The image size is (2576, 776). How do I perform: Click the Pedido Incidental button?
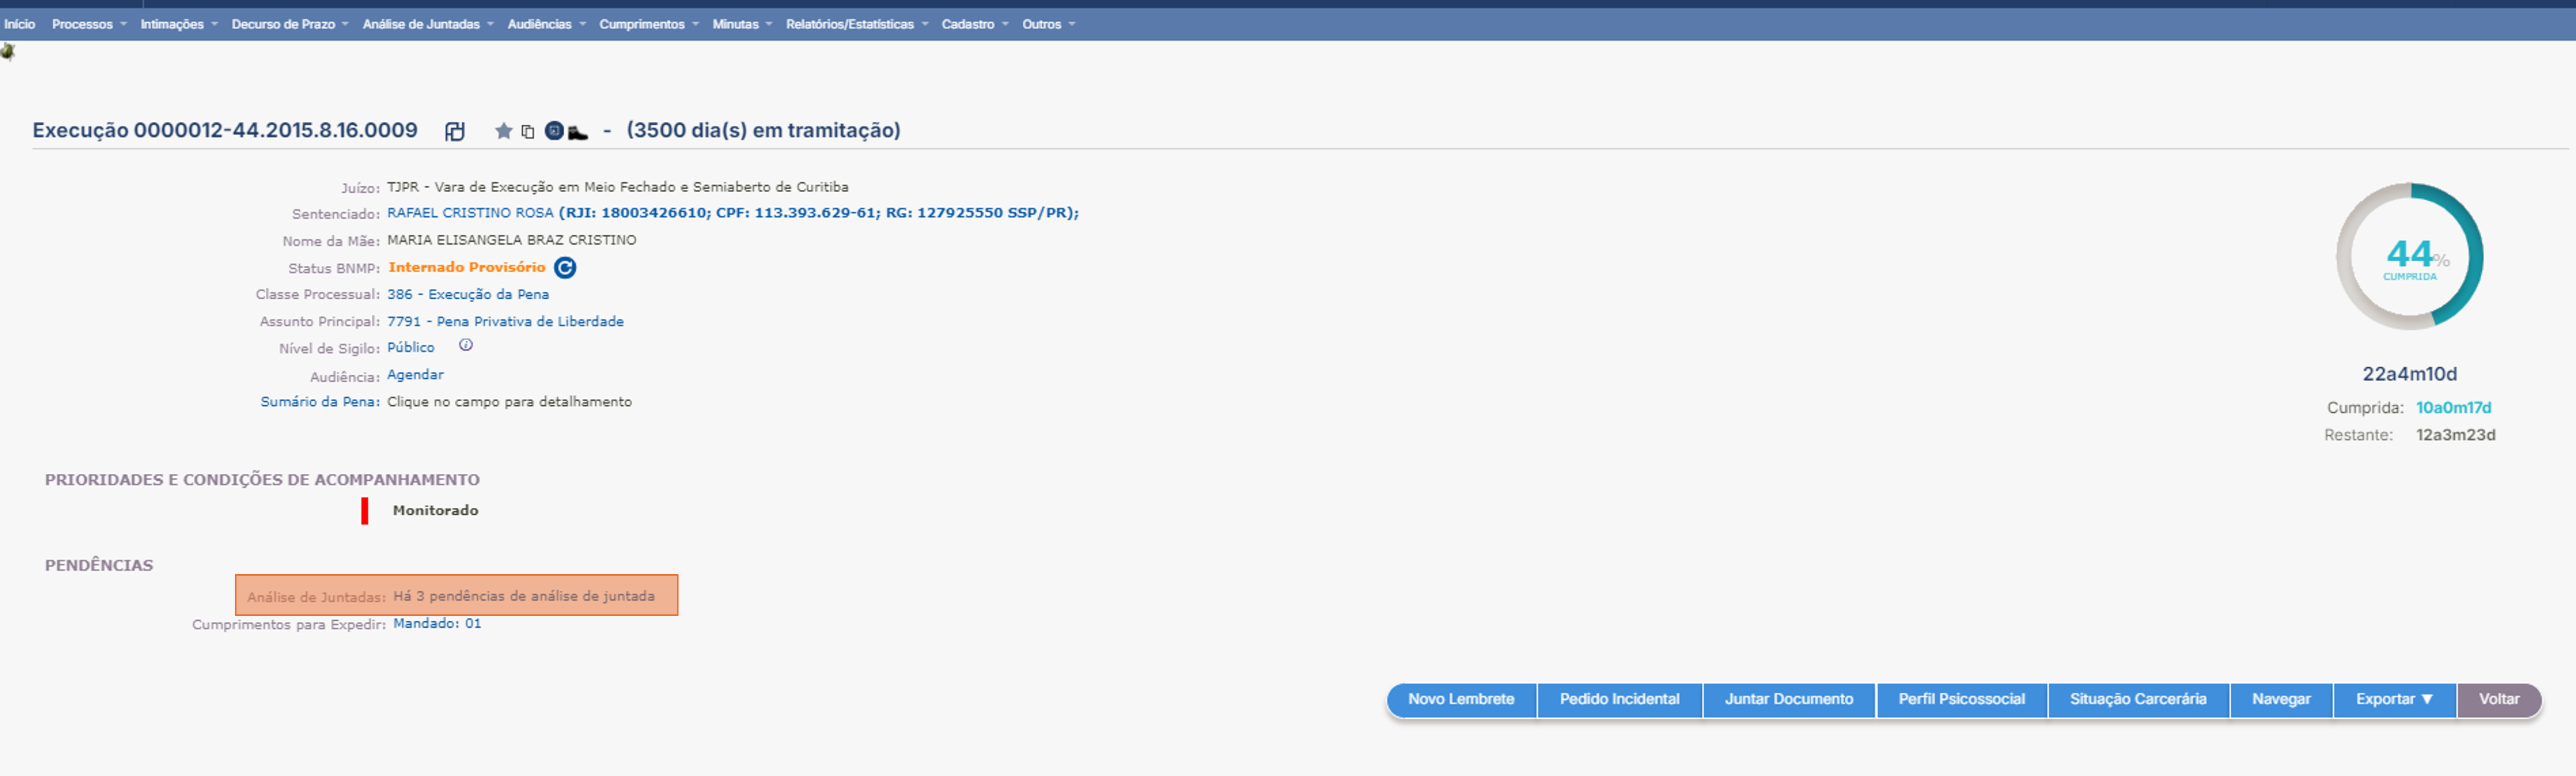click(1619, 700)
